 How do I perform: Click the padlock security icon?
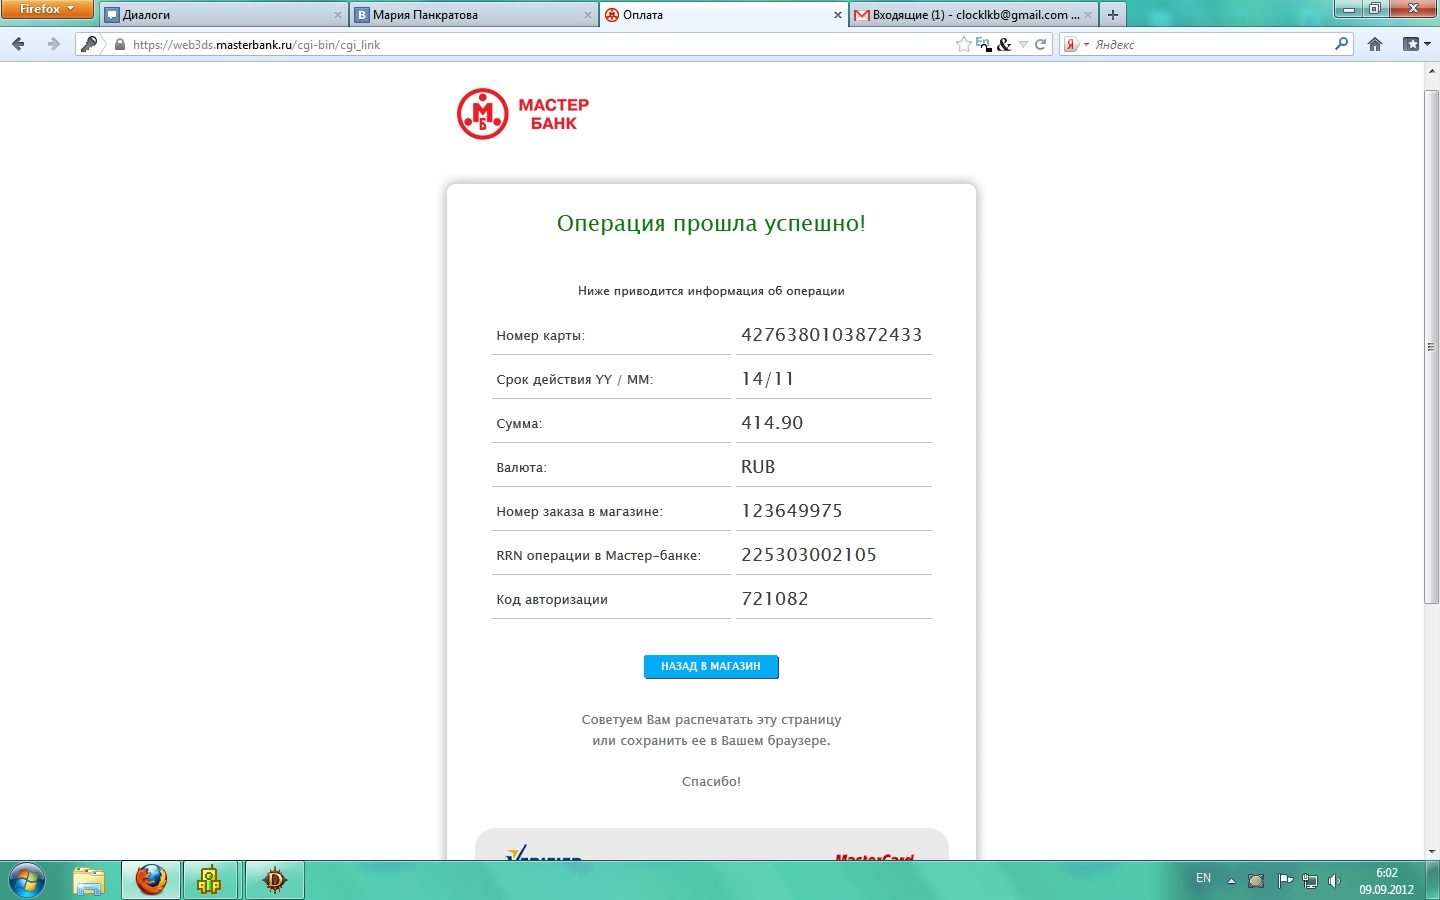coord(120,44)
